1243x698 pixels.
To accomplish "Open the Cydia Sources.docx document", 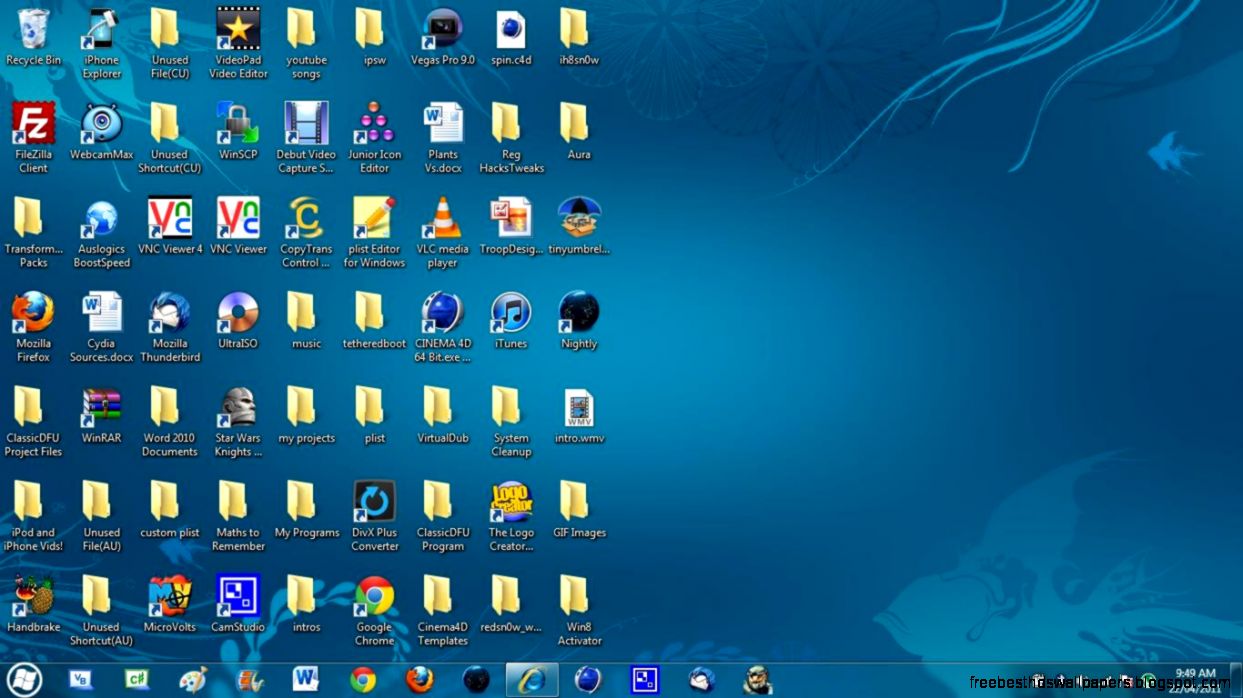I will coord(101,327).
